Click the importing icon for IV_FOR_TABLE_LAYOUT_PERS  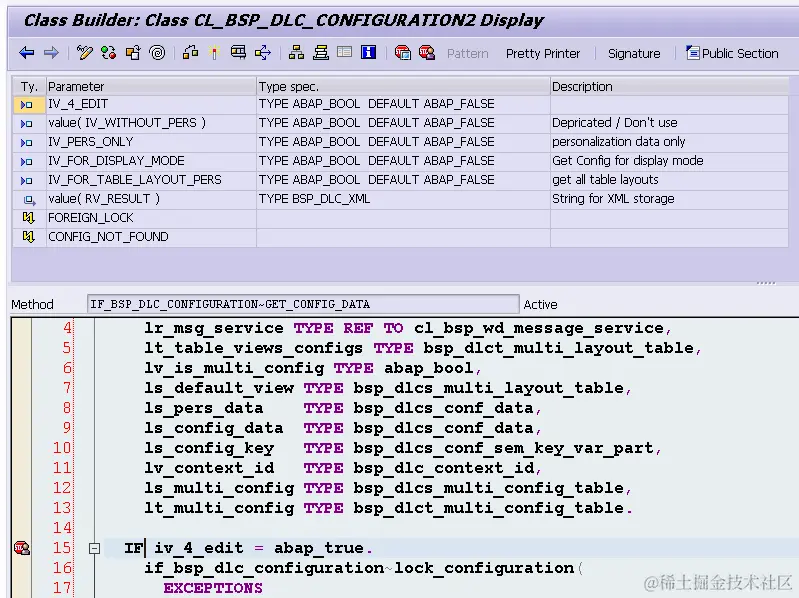(26, 180)
